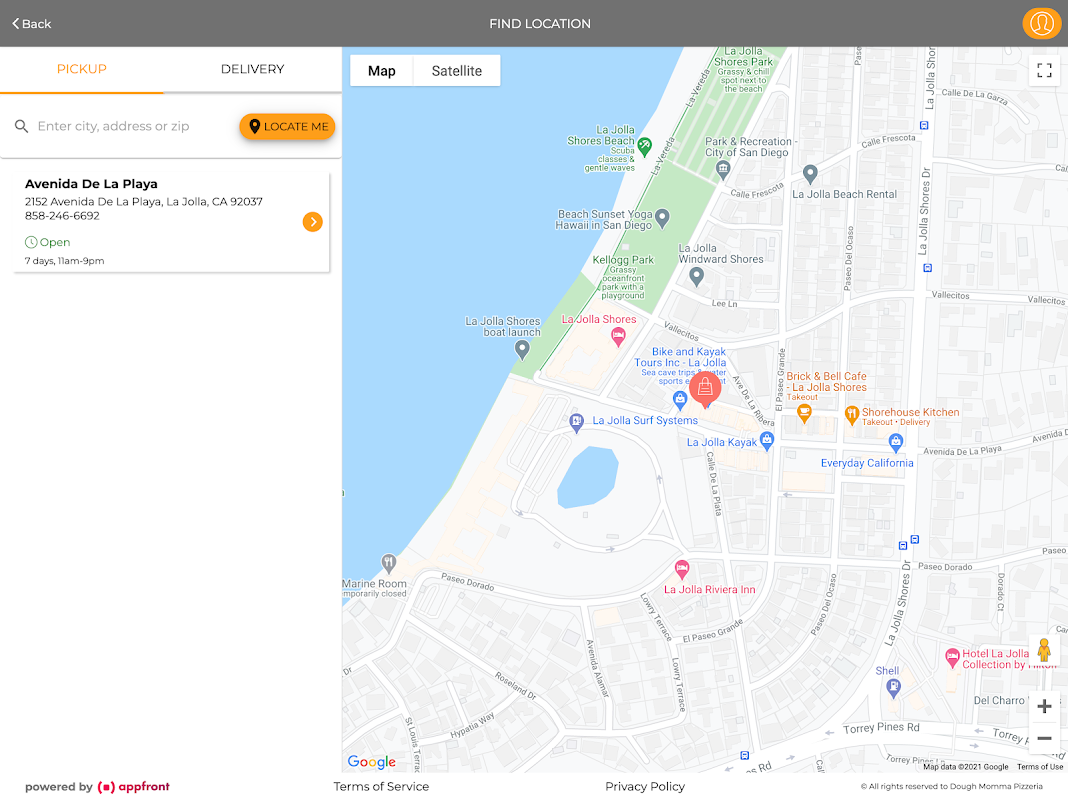Select the Avenida De La Playa store title
Image resolution: width=1068 pixels, height=800 pixels.
(x=91, y=184)
